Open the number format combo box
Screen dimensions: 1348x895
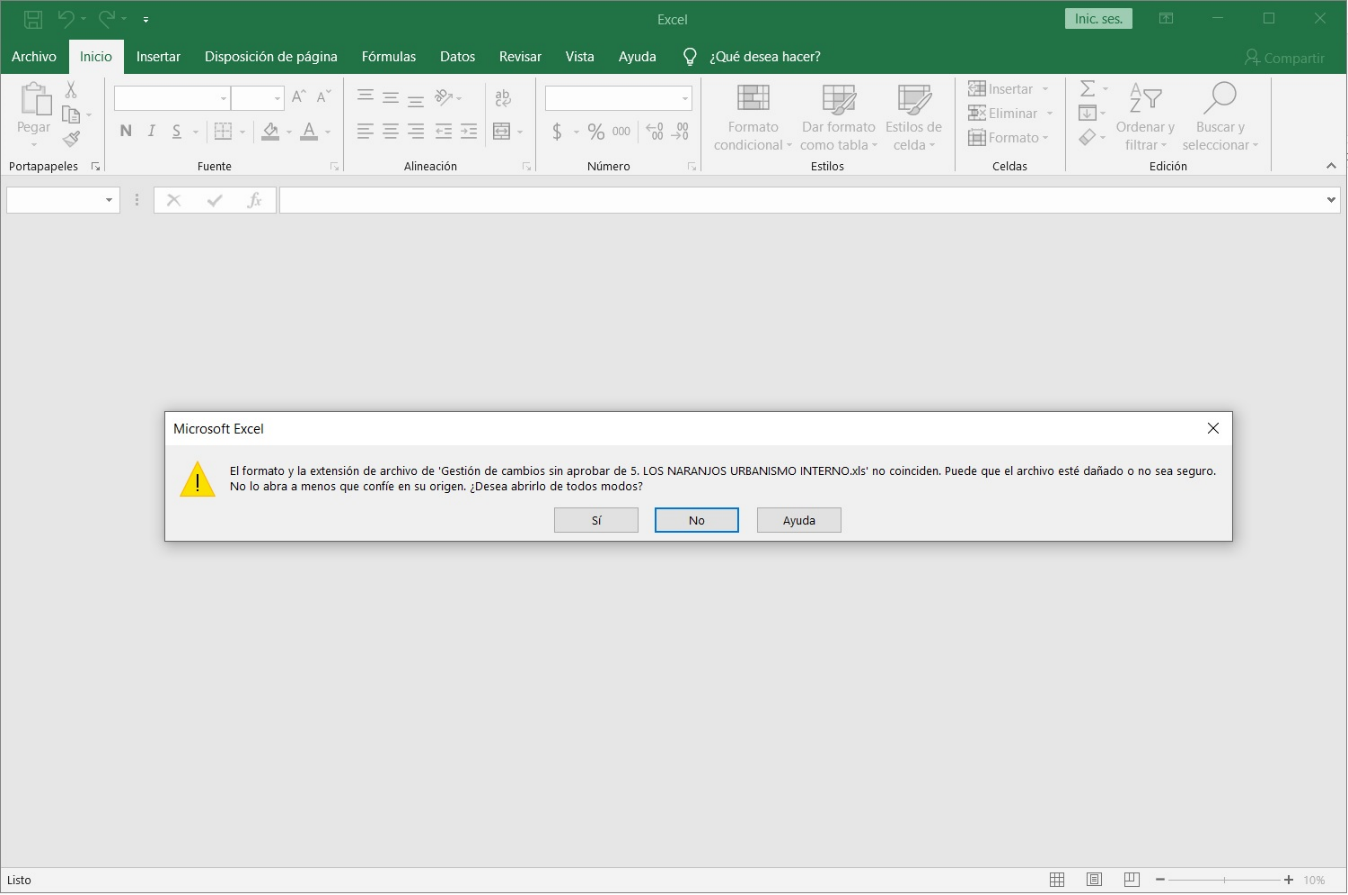[x=618, y=98]
